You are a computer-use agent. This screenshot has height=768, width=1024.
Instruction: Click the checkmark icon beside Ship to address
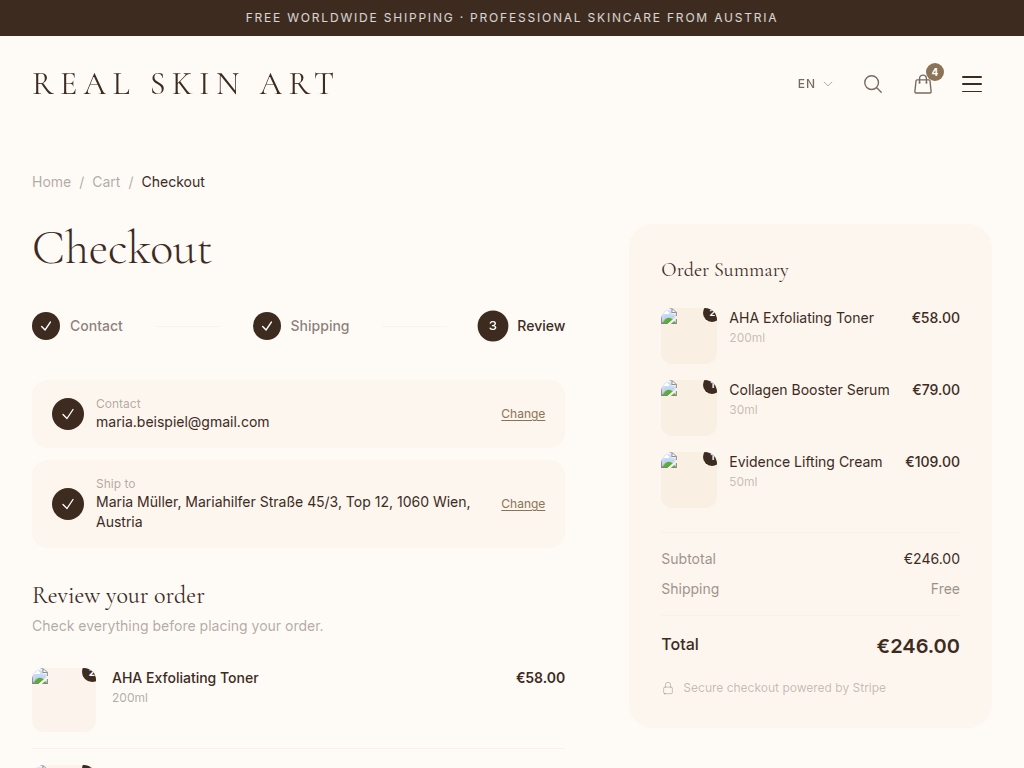click(x=68, y=504)
